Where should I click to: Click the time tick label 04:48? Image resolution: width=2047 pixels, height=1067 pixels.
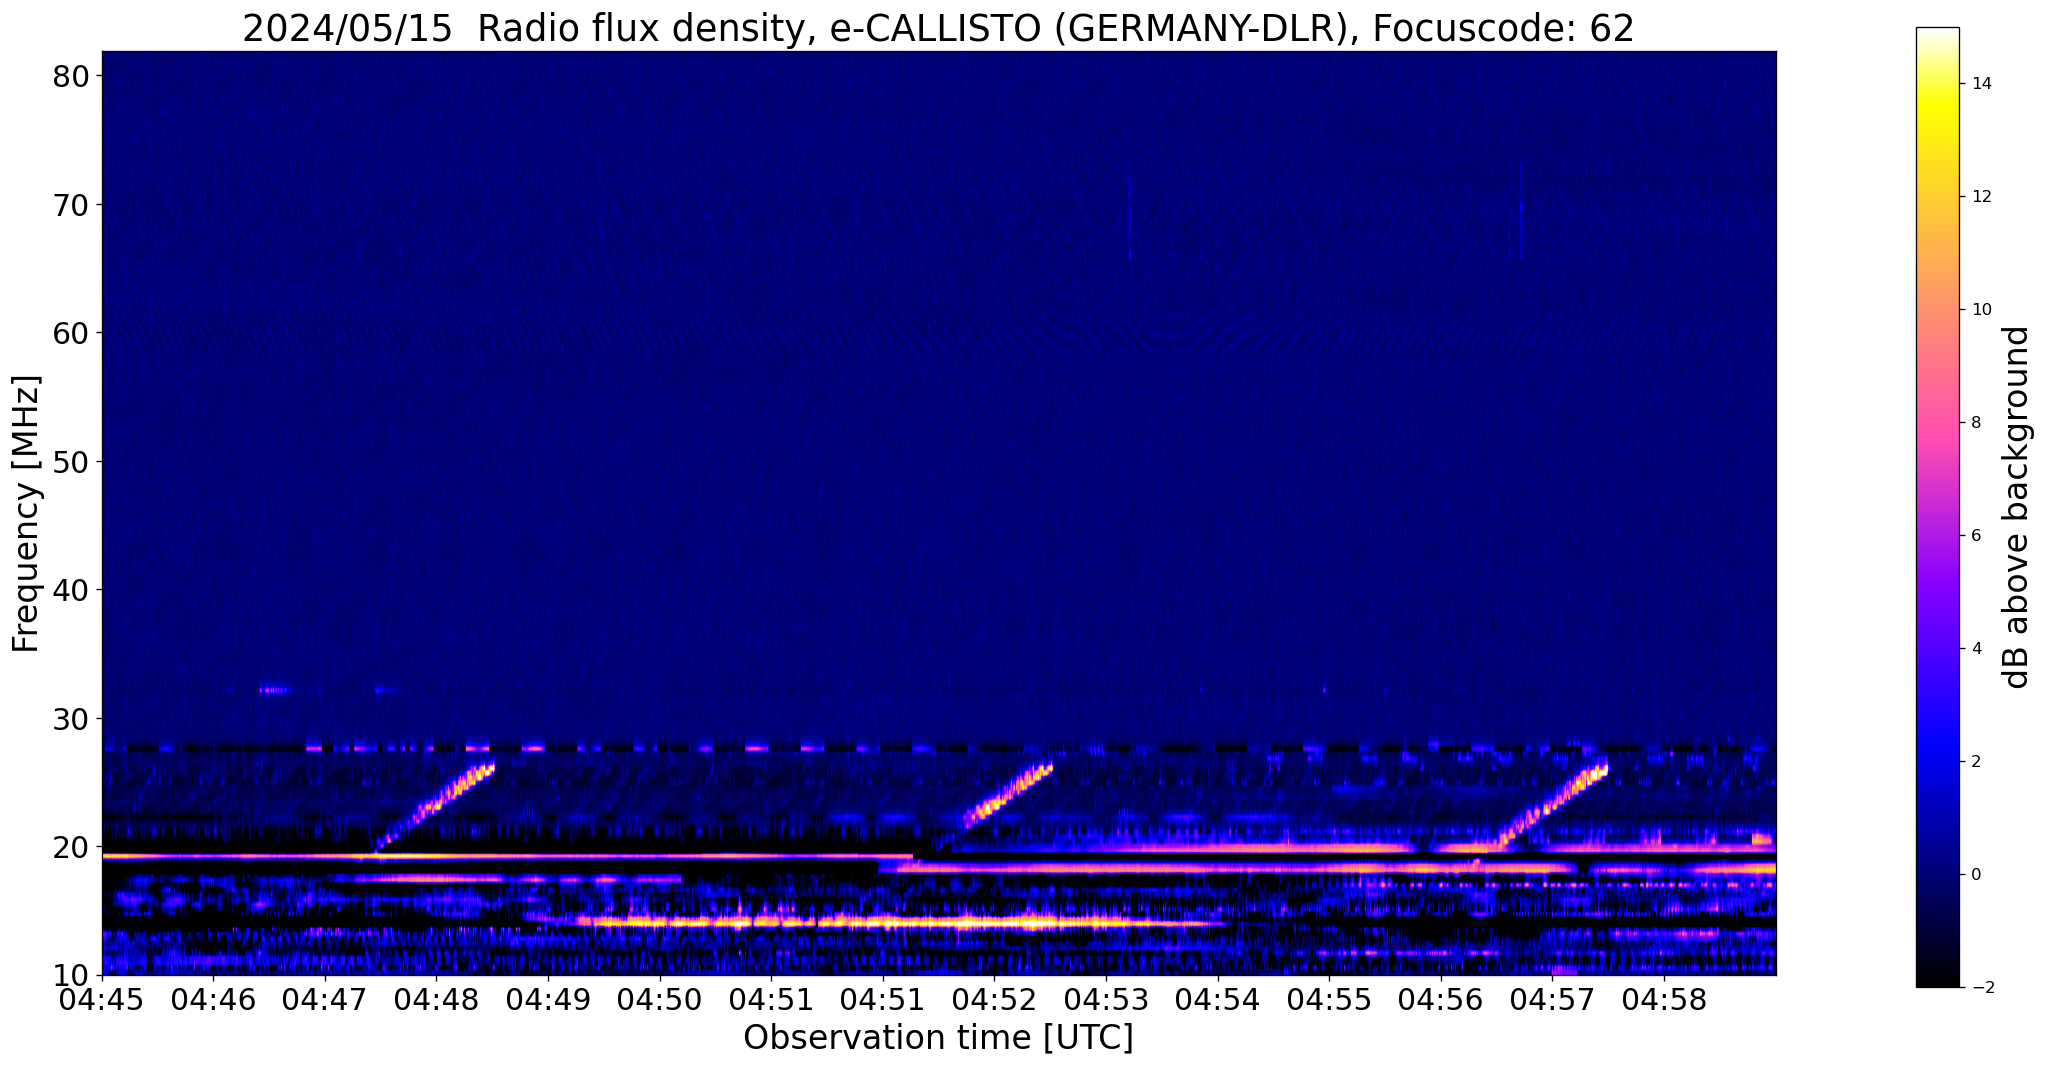pos(437,1000)
